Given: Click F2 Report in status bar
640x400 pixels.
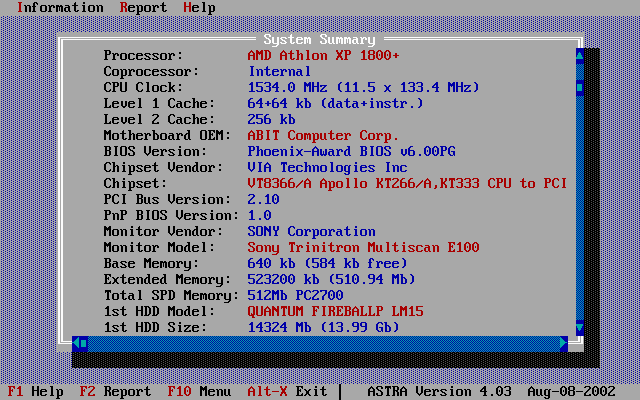Looking at the screenshot, I should (x=115, y=391).
